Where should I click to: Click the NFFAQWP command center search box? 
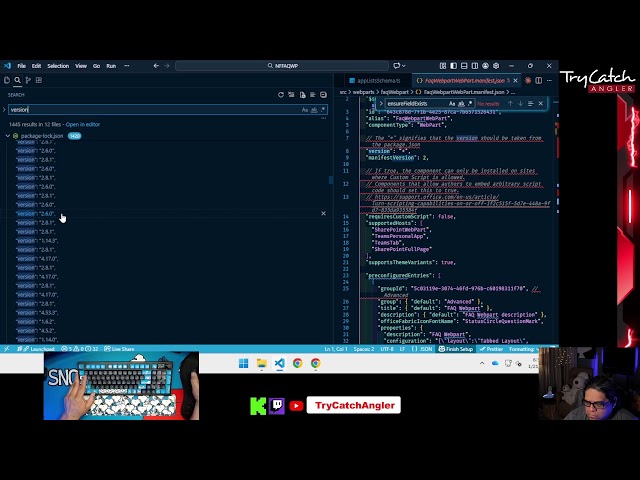pos(282,66)
